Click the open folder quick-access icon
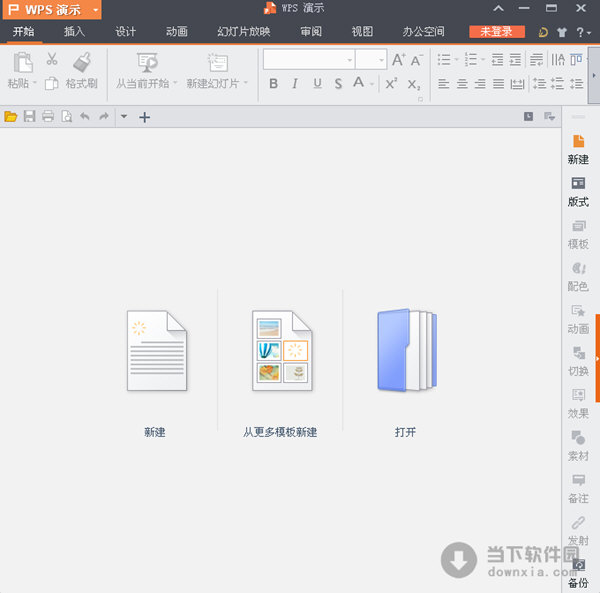600x593 pixels. pos(11,116)
